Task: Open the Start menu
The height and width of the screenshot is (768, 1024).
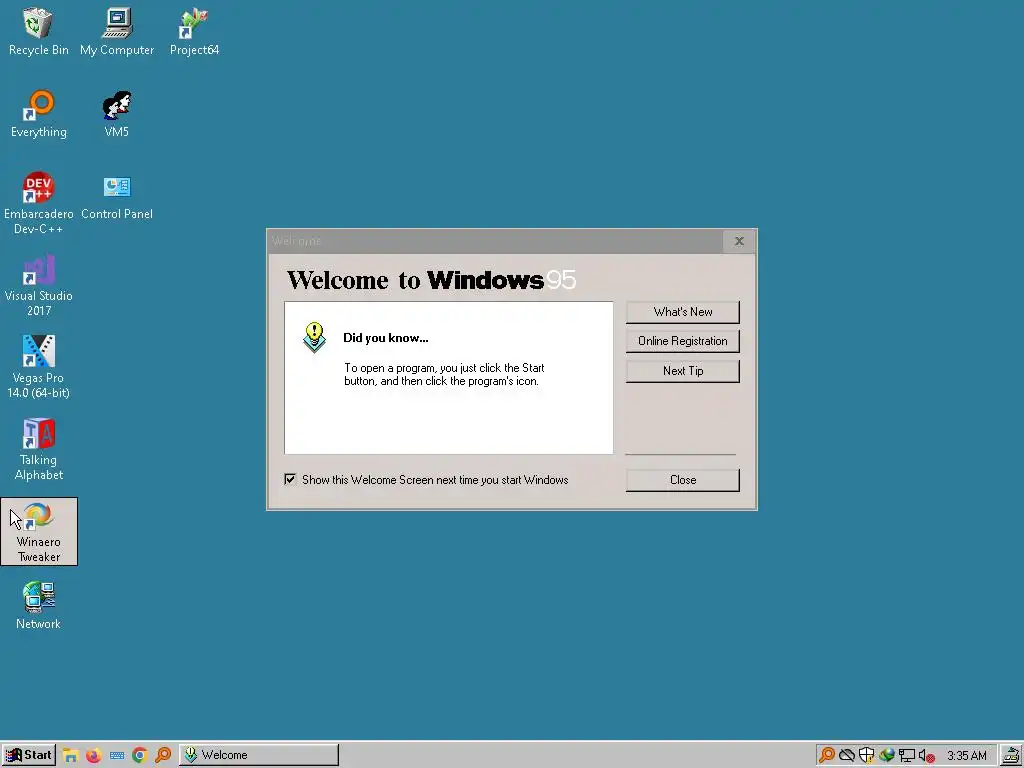Action: pyautogui.click(x=29, y=755)
